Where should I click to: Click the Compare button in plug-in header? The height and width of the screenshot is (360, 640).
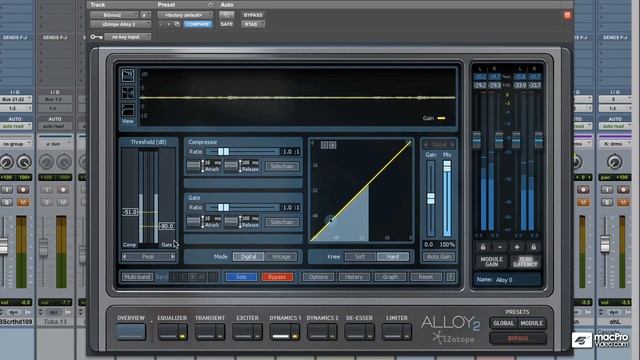[x=198, y=24]
